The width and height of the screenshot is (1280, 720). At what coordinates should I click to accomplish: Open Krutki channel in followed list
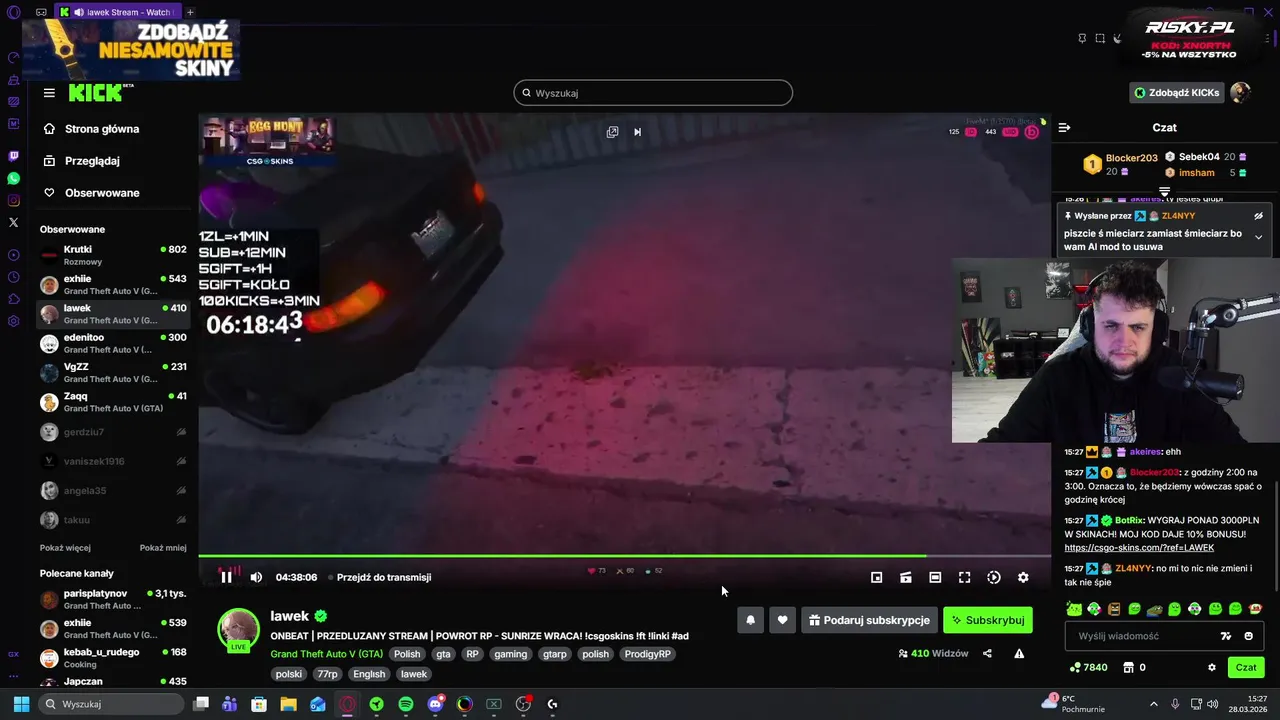(113, 255)
